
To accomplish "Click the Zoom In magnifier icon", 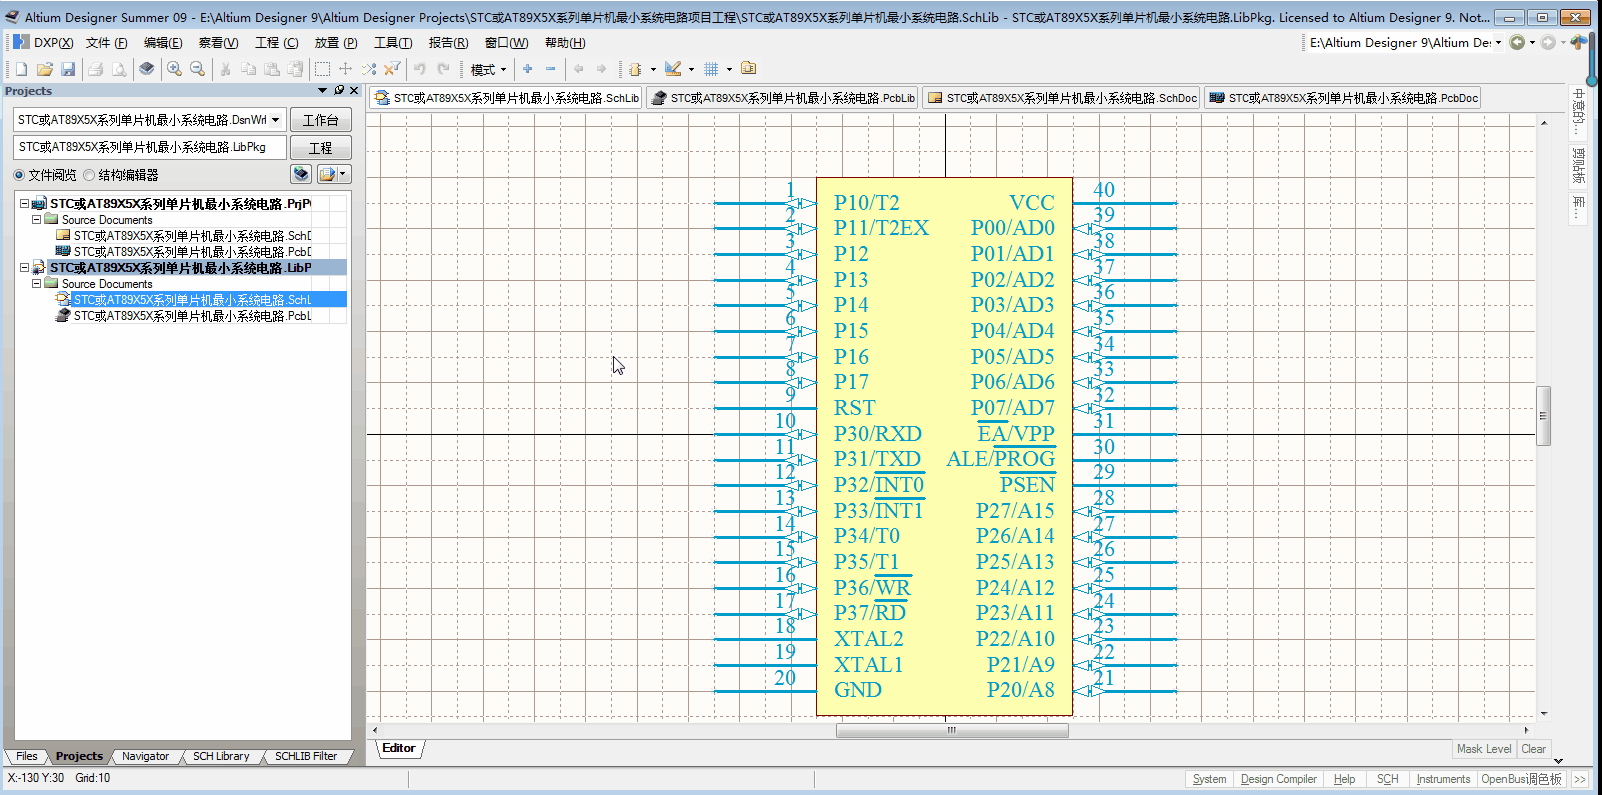I will tap(174, 69).
